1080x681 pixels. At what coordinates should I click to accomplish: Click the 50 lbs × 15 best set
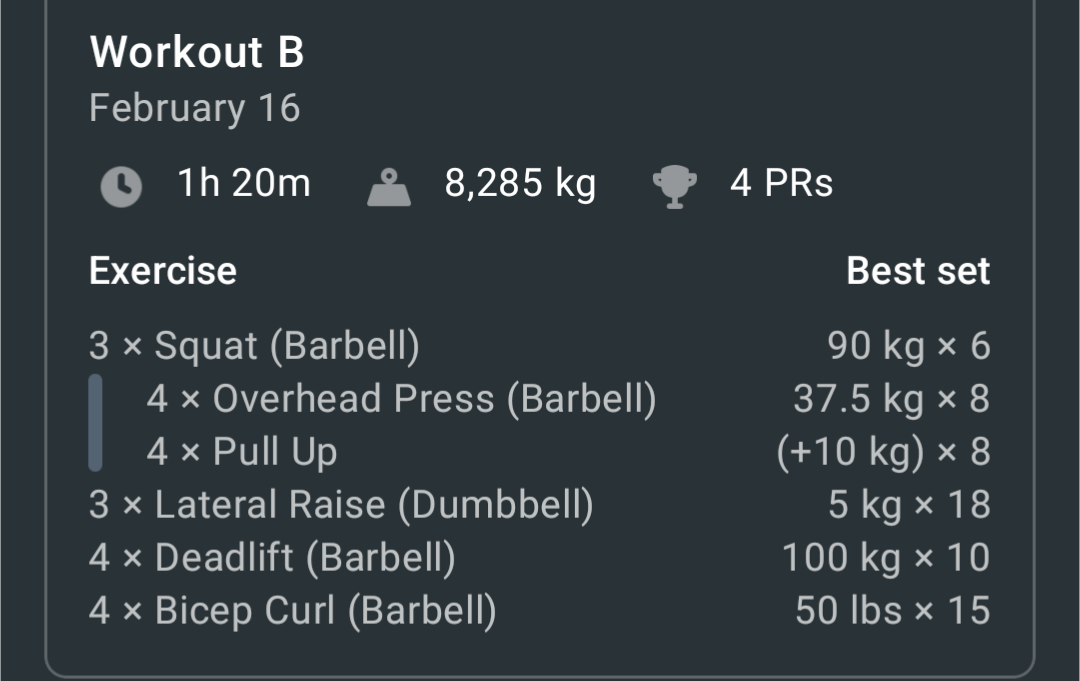click(x=893, y=611)
